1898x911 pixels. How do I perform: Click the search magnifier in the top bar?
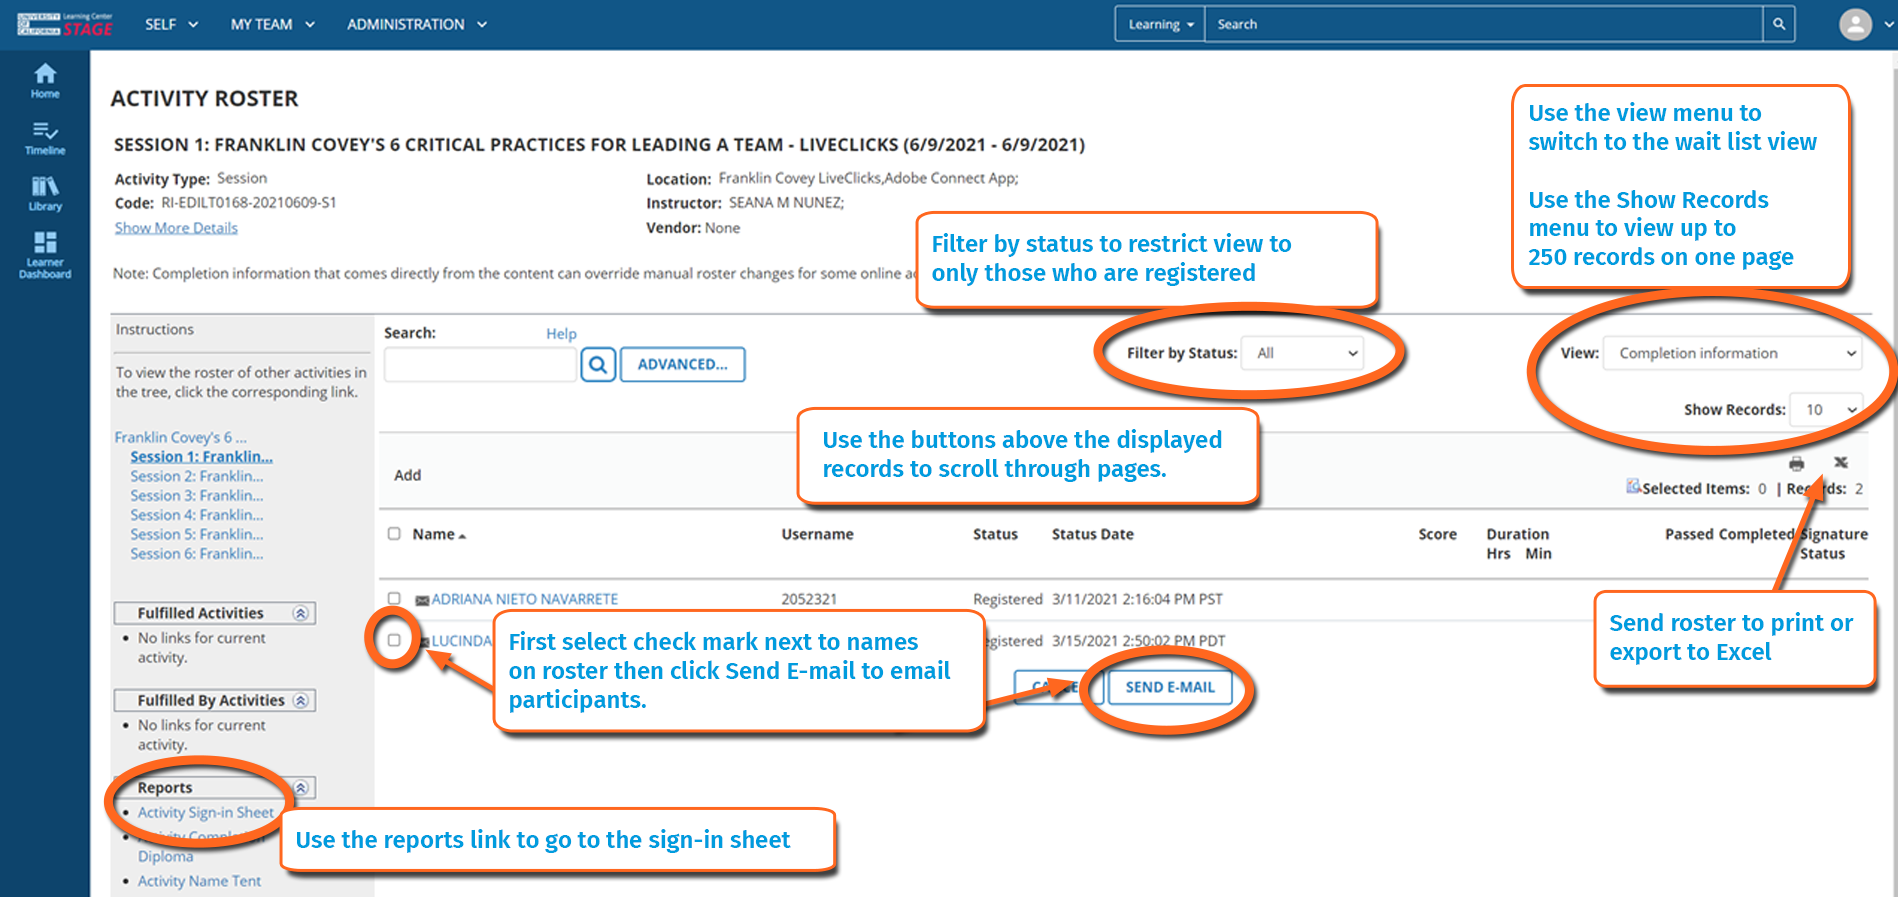pos(1779,24)
